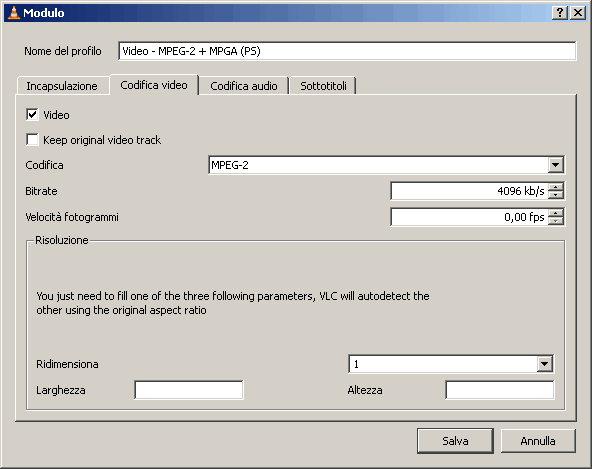The image size is (592, 469).
Task: Click the Altezza input field
Action: (500, 390)
